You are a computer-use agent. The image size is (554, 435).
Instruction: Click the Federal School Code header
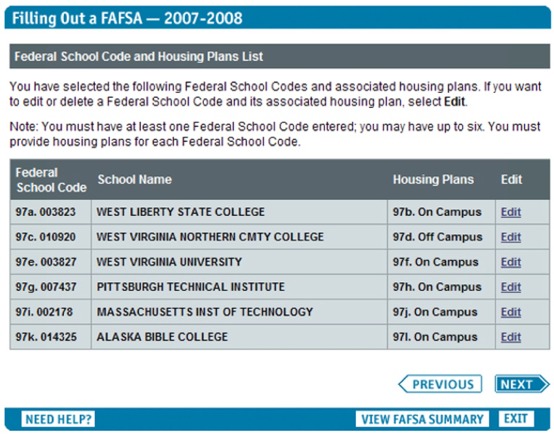click(x=51, y=180)
